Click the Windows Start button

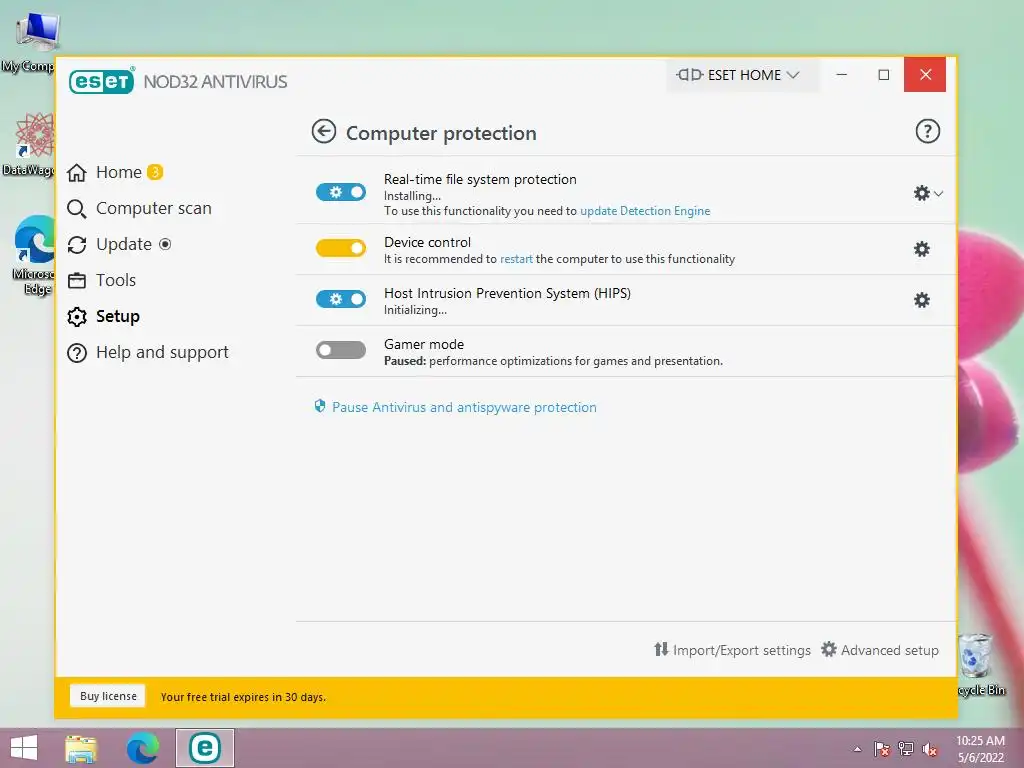point(24,748)
